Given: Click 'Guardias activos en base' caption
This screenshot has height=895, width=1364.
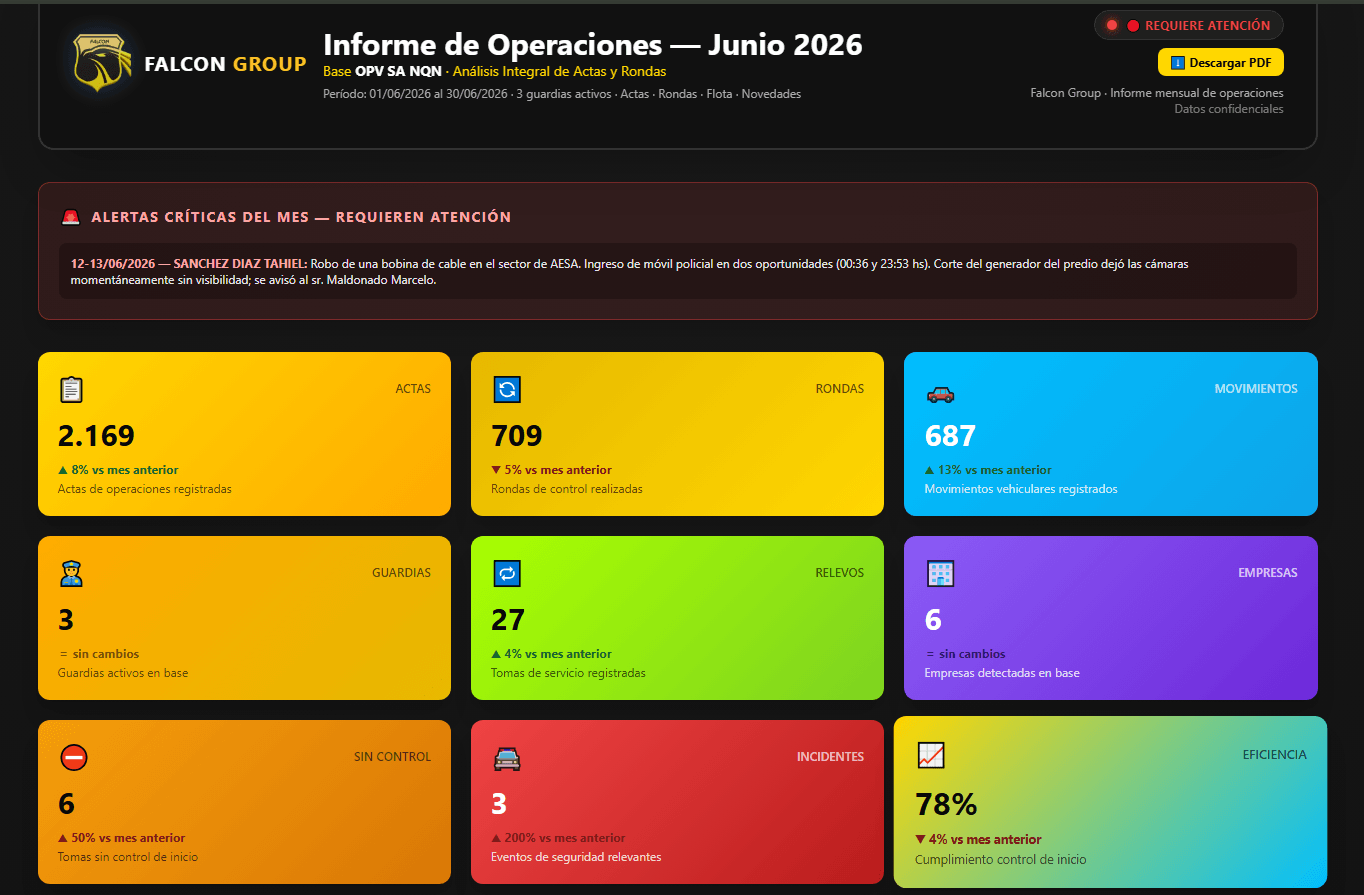Looking at the screenshot, I should [123, 673].
